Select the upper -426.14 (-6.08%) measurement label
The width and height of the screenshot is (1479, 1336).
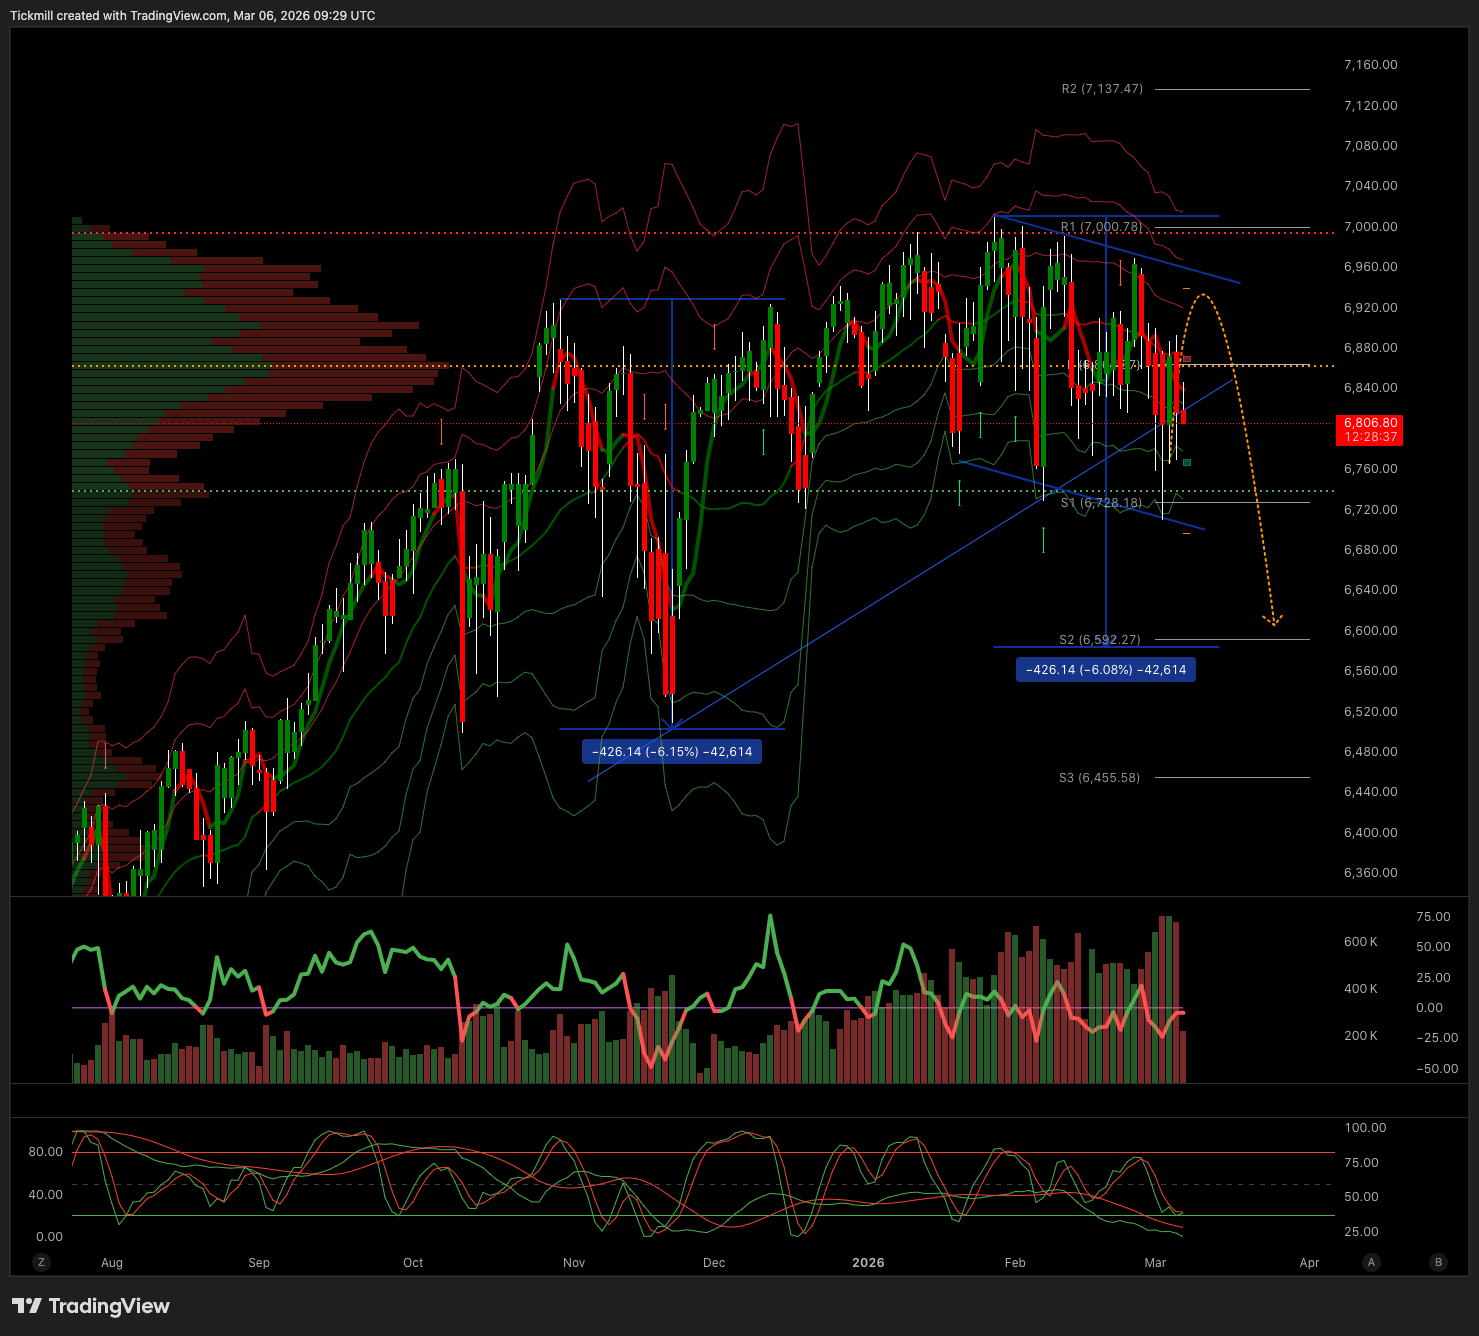(x=1105, y=670)
